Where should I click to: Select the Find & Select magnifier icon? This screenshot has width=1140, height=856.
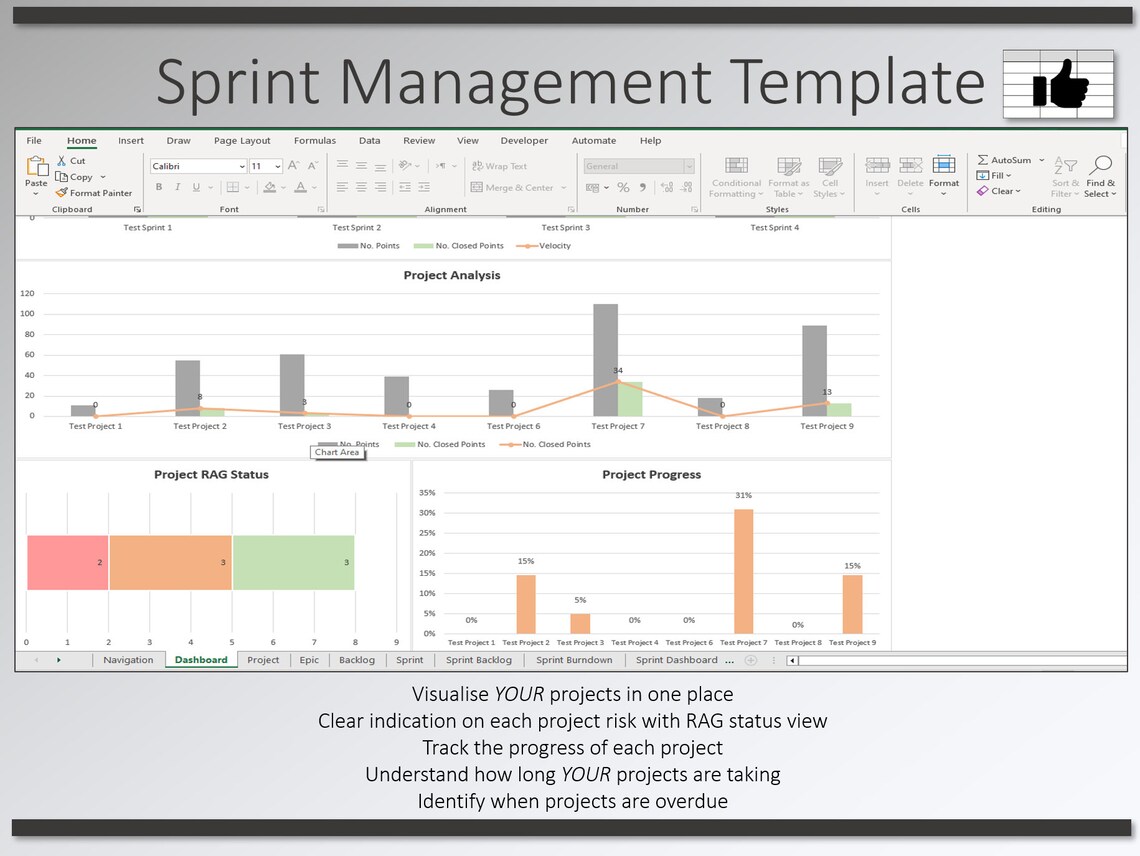[x=1101, y=164]
